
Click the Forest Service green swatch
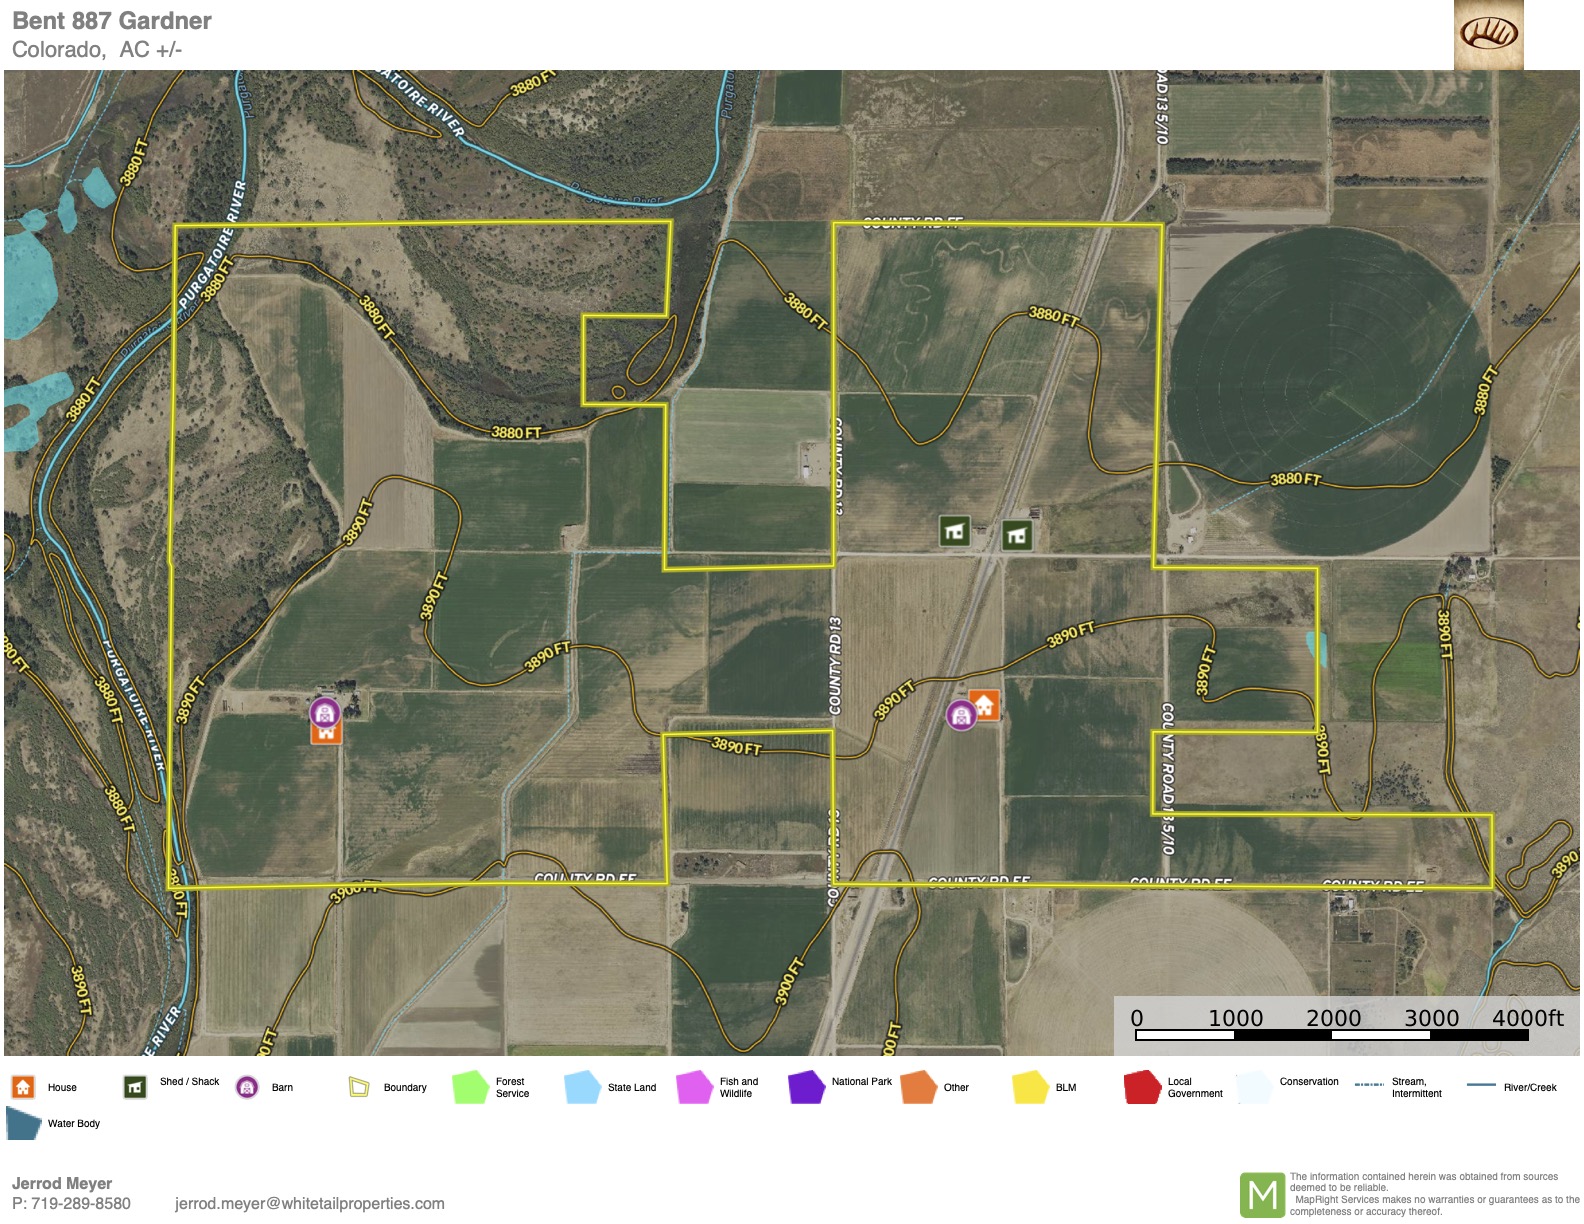click(470, 1087)
